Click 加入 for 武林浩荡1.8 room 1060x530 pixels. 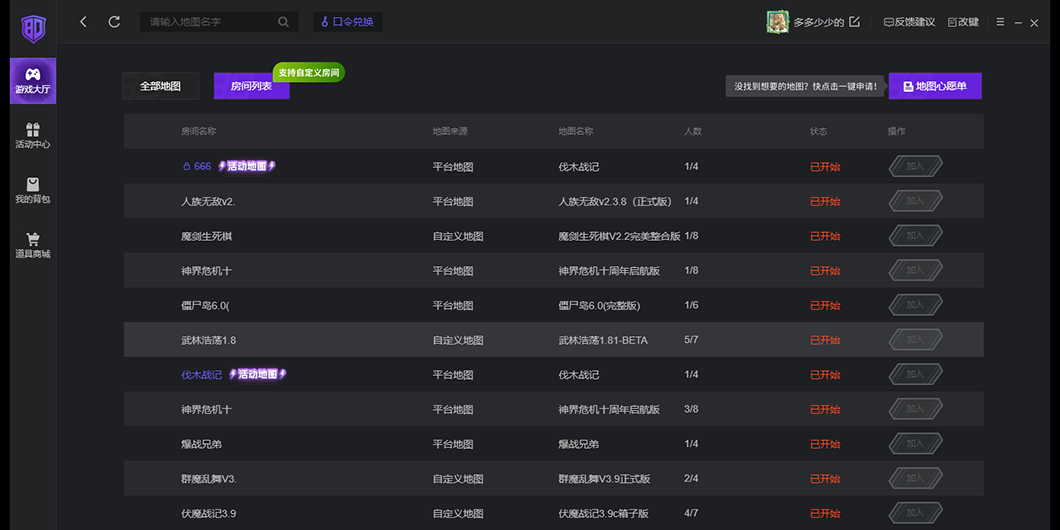(x=915, y=339)
